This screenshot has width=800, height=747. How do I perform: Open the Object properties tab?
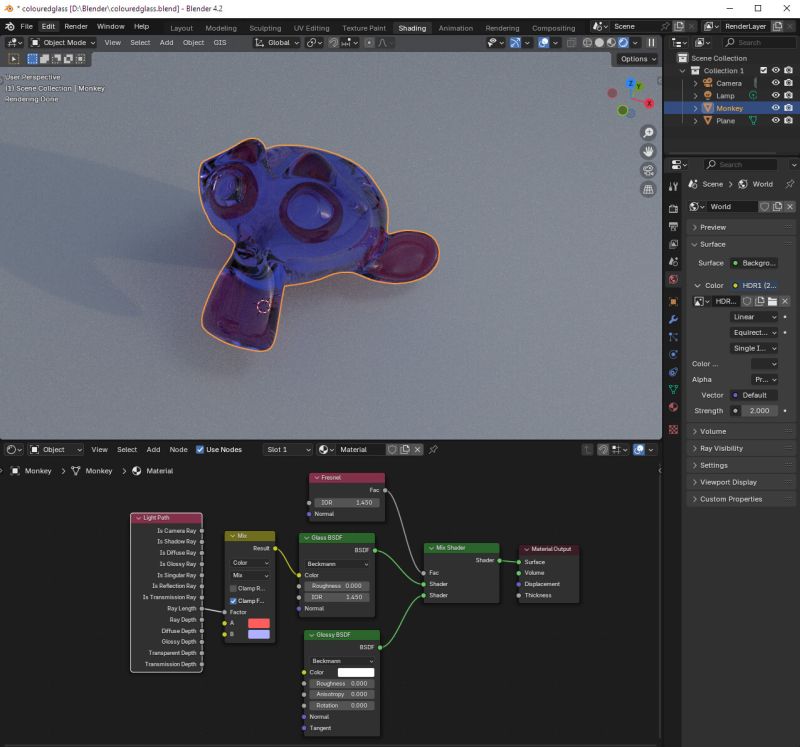(x=673, y=302)
